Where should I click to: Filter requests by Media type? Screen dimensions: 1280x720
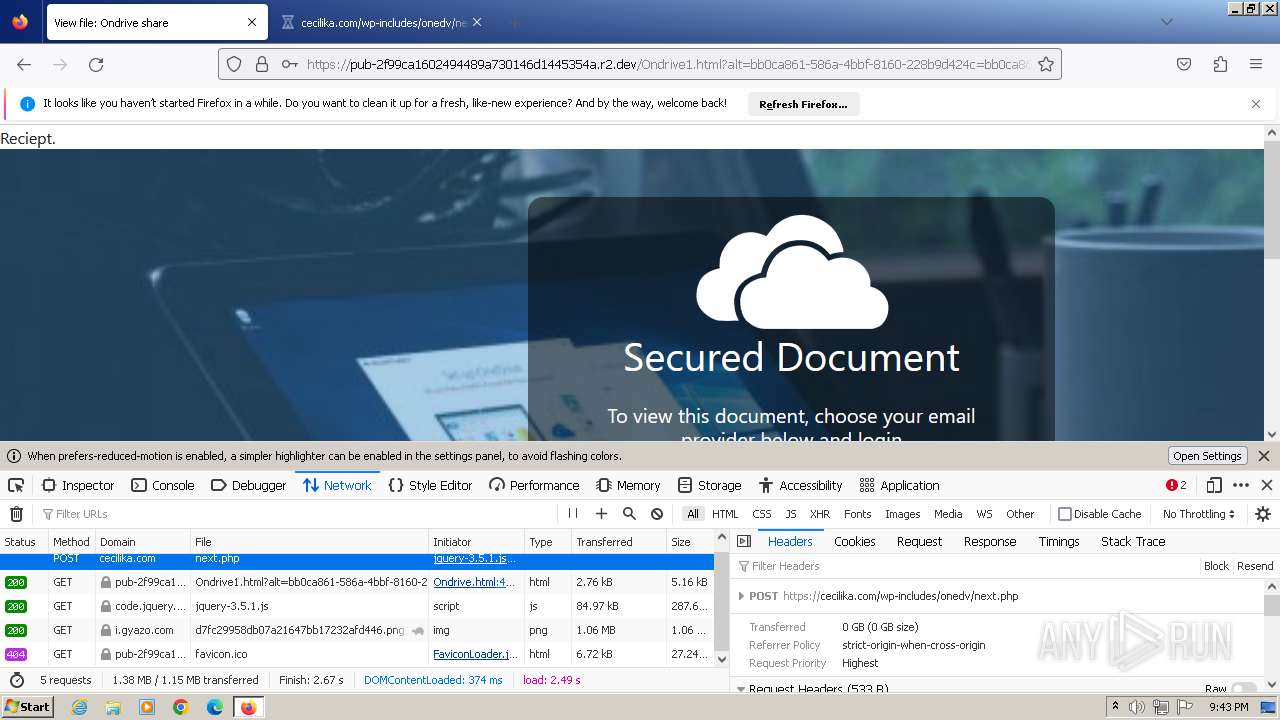coord(948,514)
